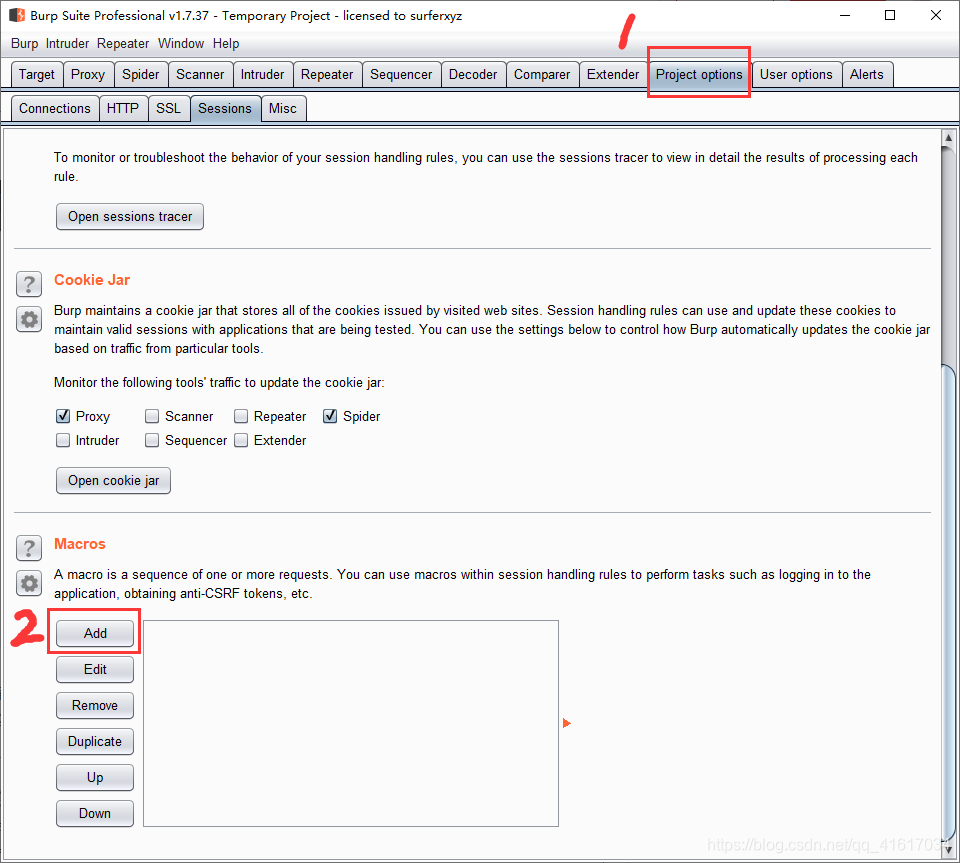Open the Cookie Jar settings gear

coord(29,319)
